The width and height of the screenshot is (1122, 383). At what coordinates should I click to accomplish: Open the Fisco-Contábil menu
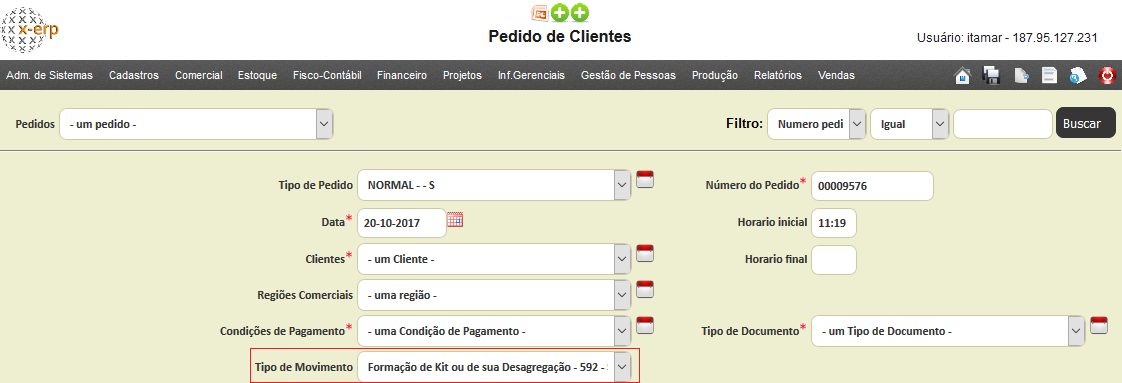pyautogui.click(x=327, y=75)
